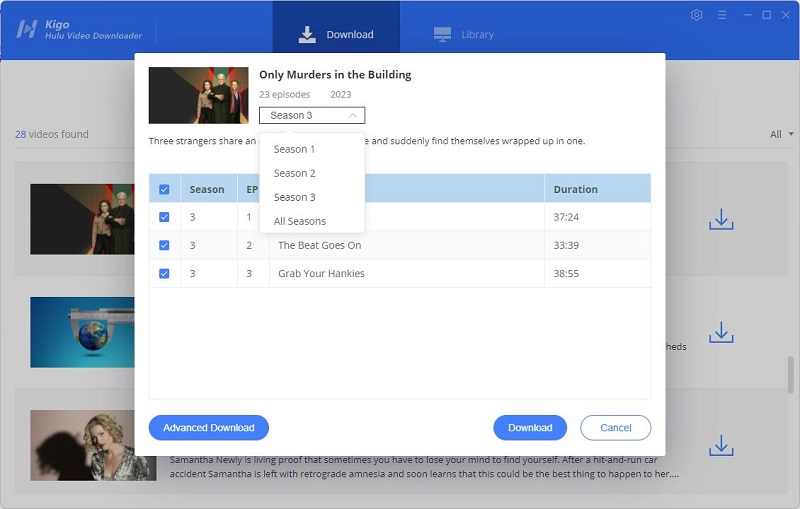Toggle the select-all checkbox in table header
This screenshot has height=509, width=800.
164,189
